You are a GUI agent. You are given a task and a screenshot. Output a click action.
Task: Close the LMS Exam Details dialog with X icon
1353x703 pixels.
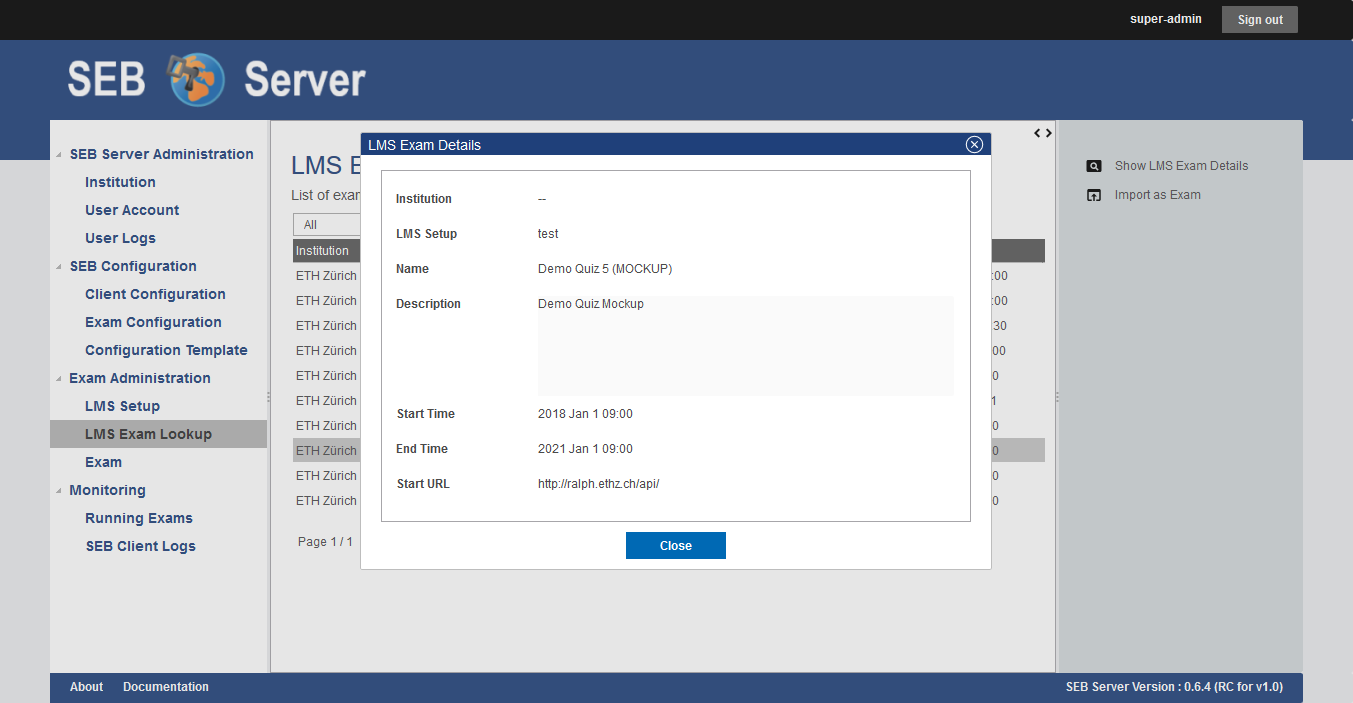pyautogui.click(x=974, y=145)
